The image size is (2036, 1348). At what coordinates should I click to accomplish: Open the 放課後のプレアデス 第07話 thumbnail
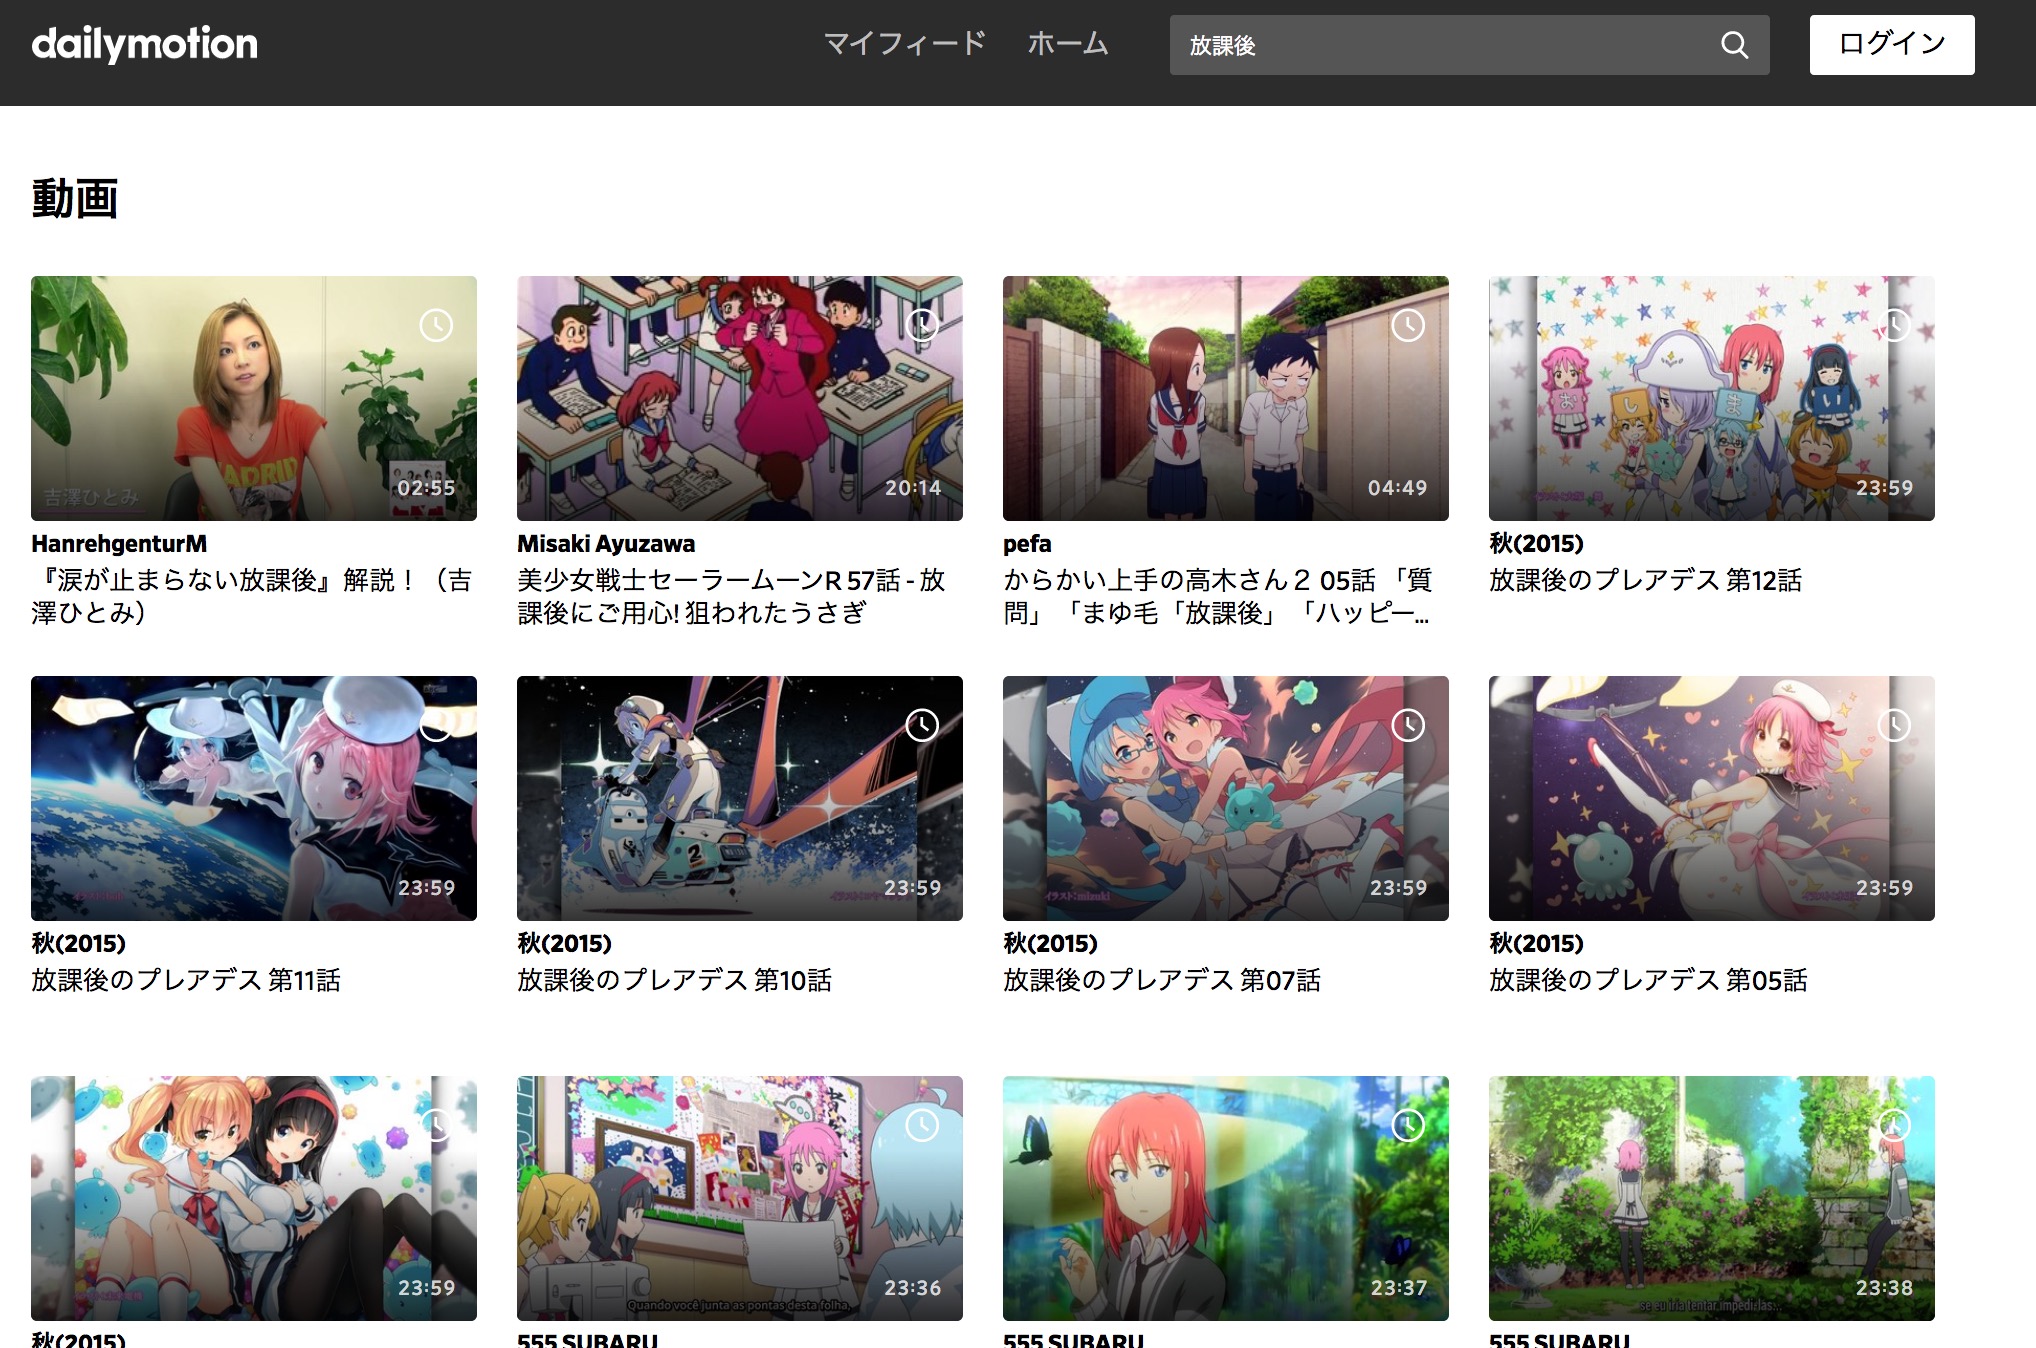[1226, 798]
